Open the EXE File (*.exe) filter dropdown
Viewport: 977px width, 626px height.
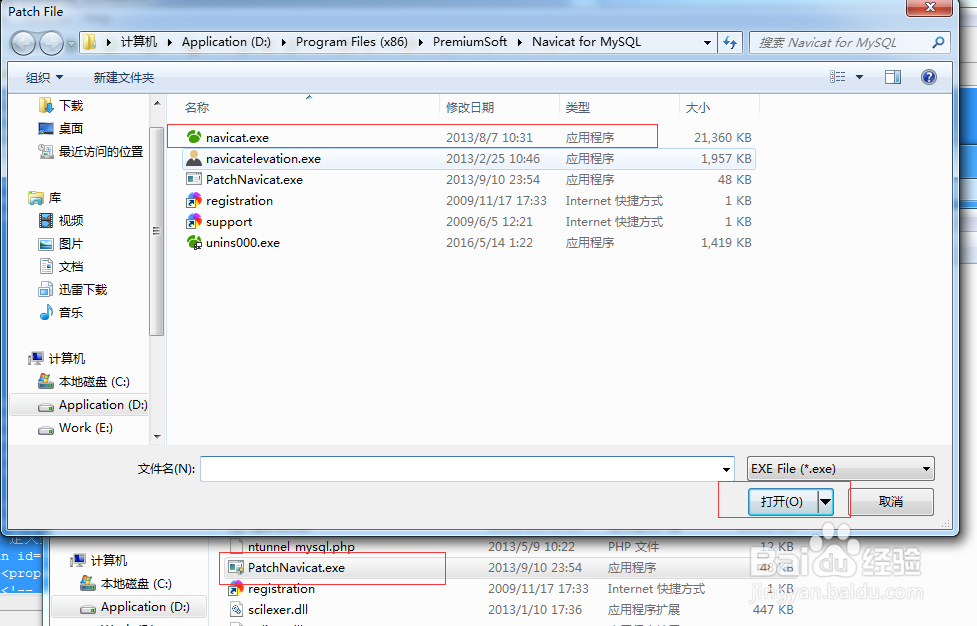(841, 469)
